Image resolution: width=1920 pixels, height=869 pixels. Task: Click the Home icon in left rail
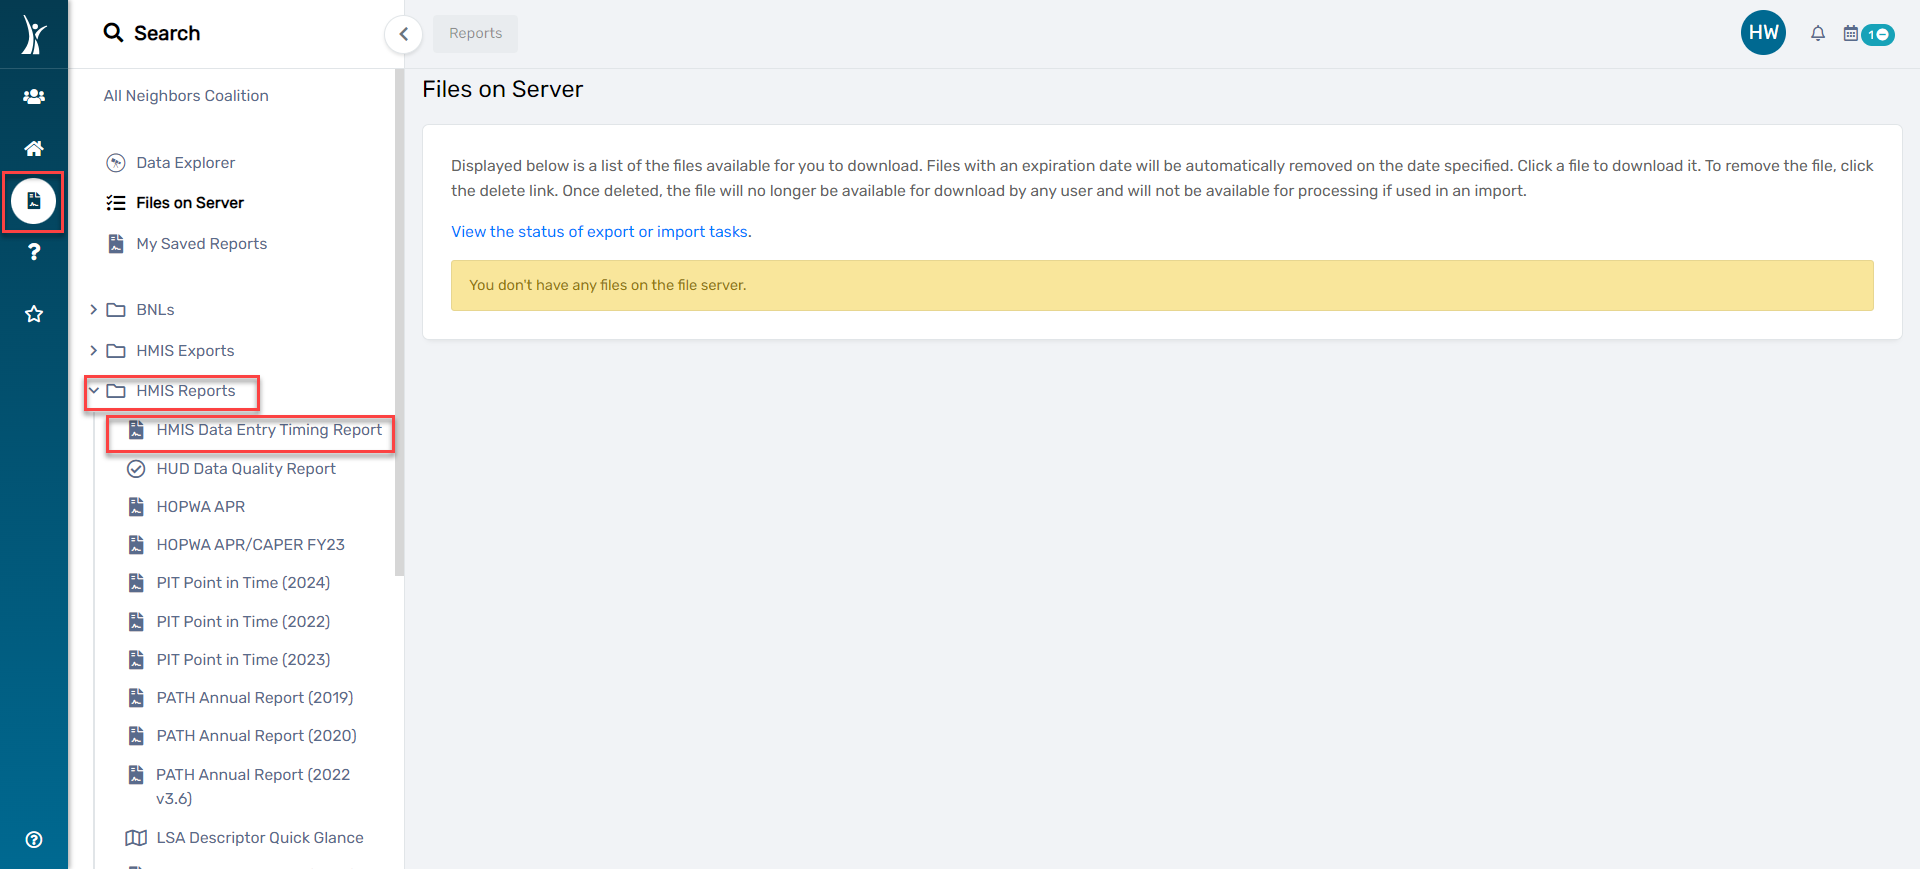(x=34, y=149)
